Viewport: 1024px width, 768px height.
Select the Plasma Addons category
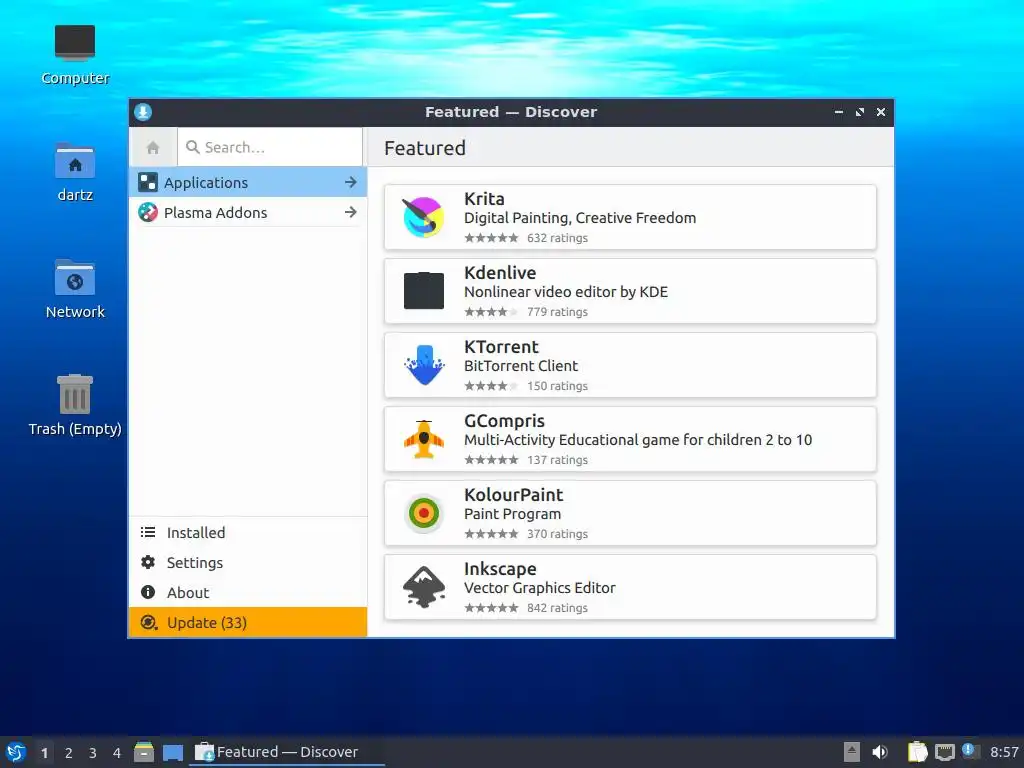pyautogui.click(x=248, y=212)
